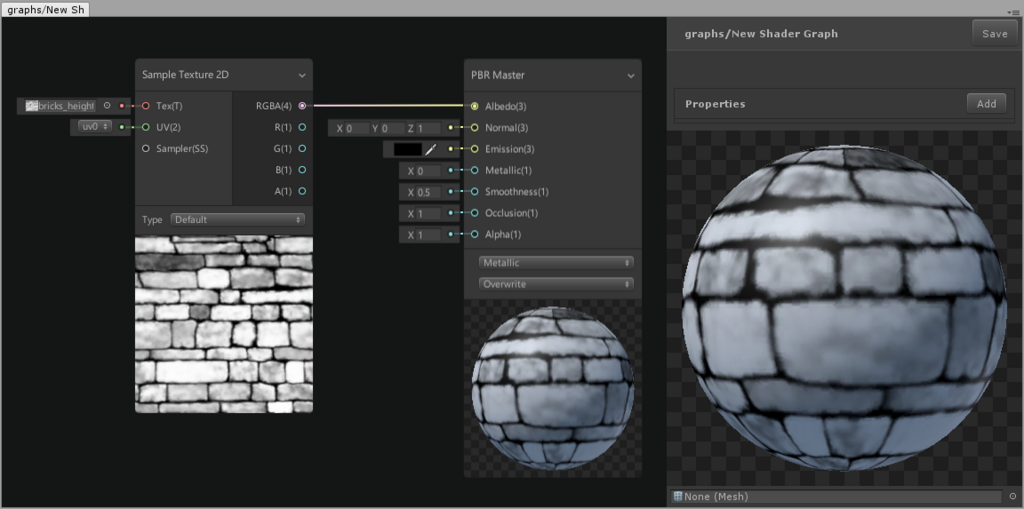1024x509 pixels.
Task: Click the Smoothness(1) input port
Action: (474, 192)
